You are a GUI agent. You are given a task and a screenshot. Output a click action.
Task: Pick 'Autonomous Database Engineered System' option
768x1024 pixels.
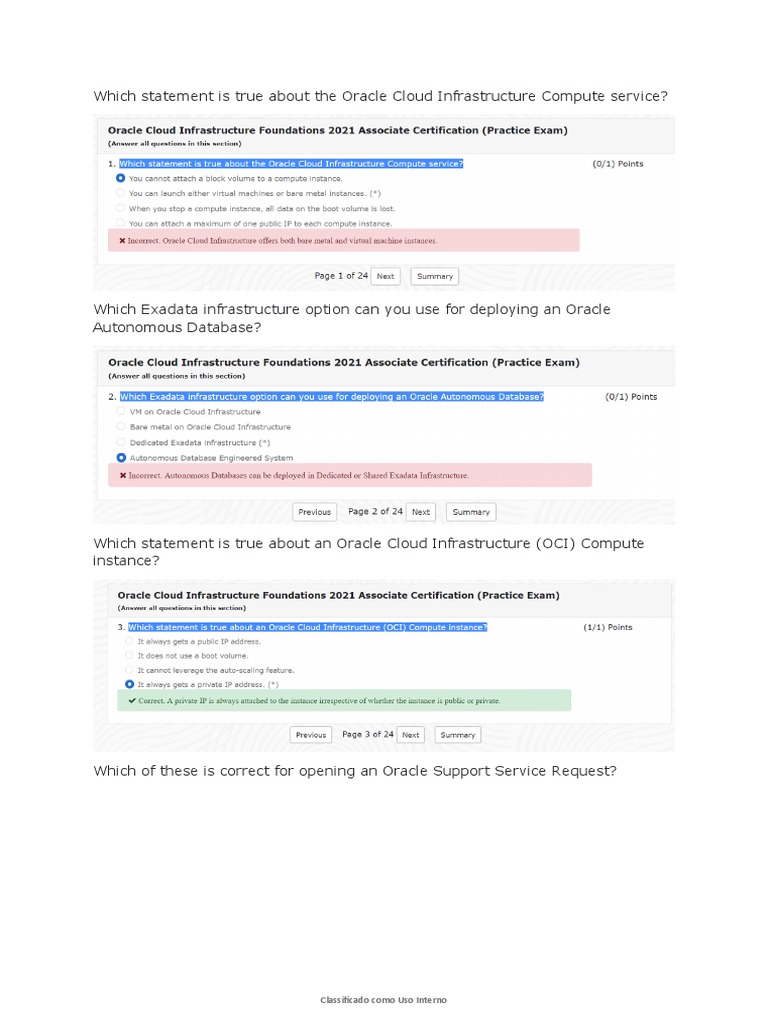(x=121, y=458)
